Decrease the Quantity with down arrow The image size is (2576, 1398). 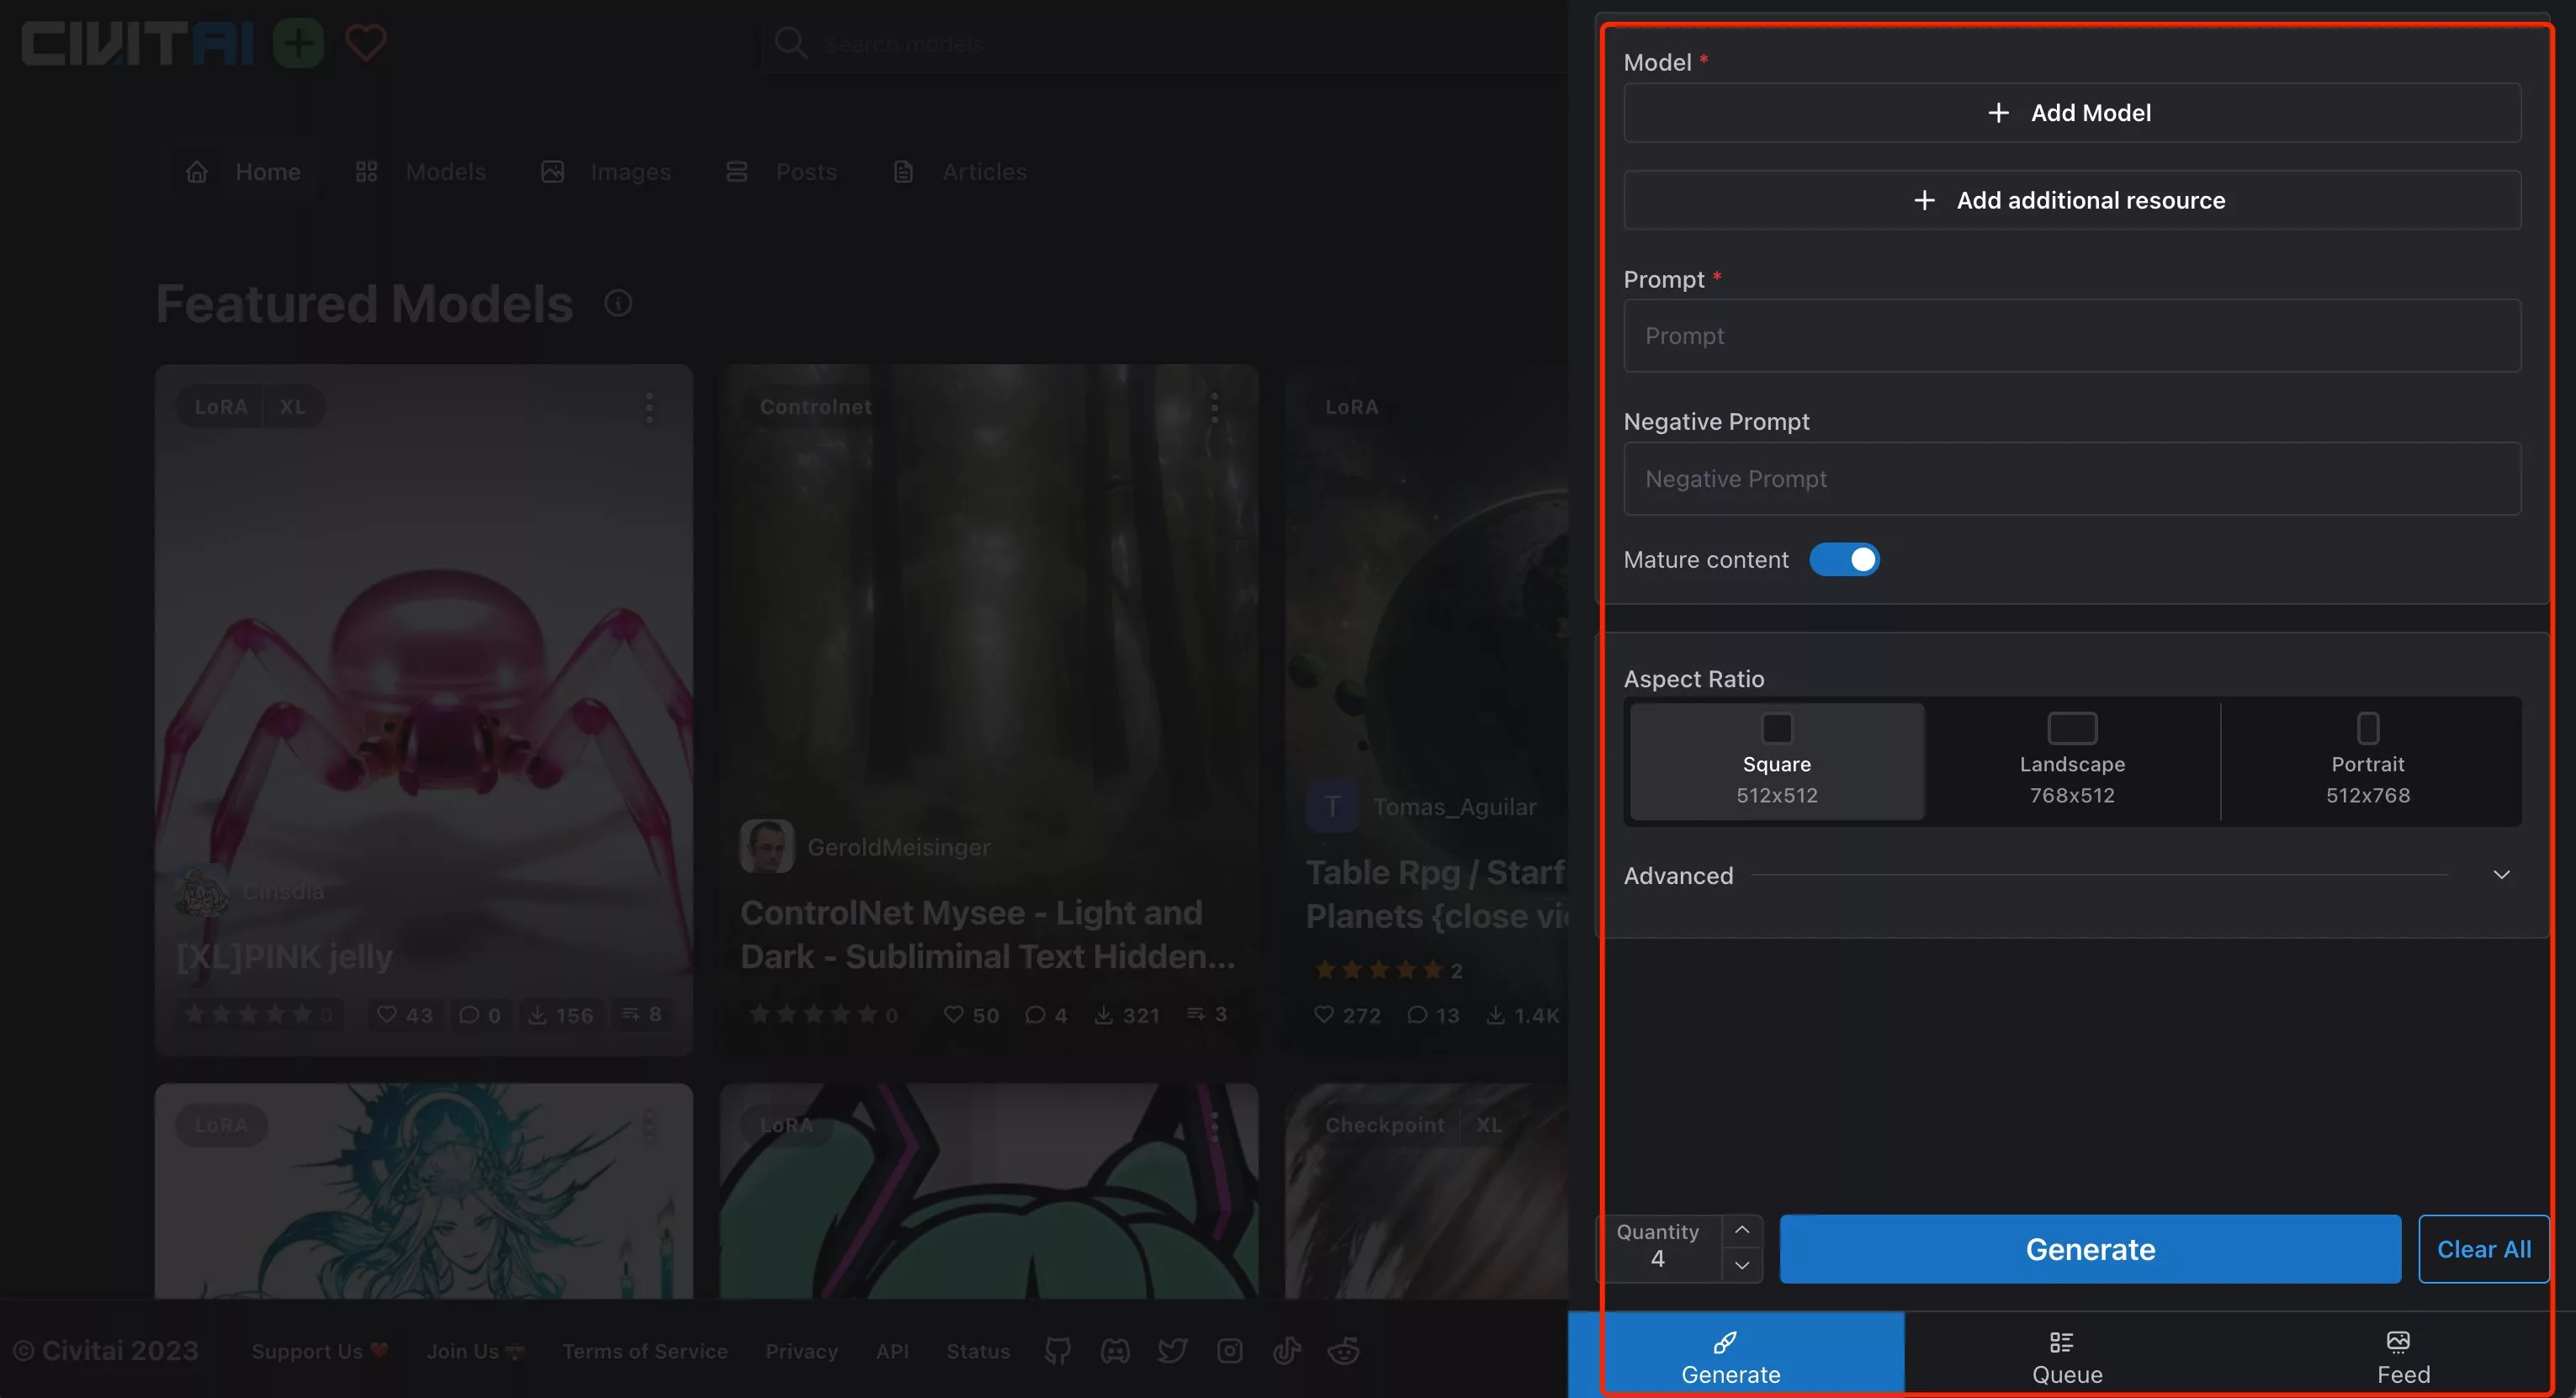(x=1741, y=1265)
